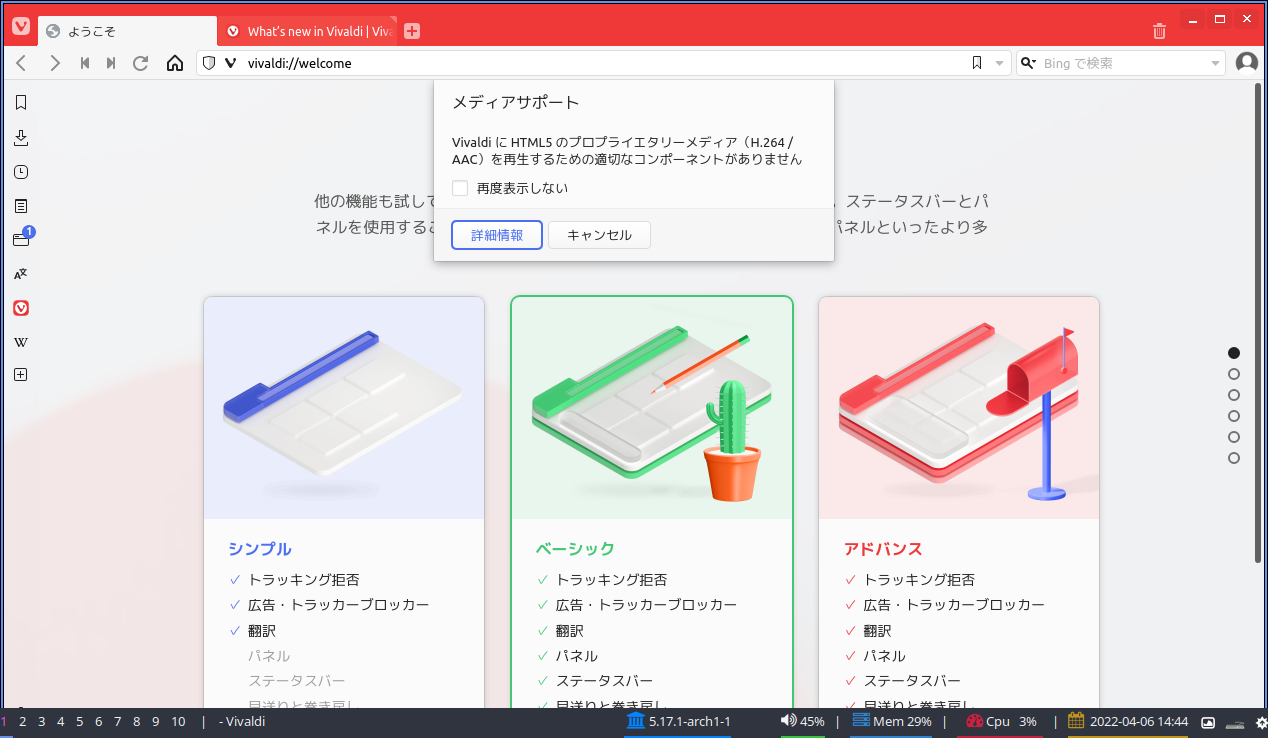This screenshot has width=1268, height=738.
Task: Open the Wikipedia web panel
Action: [21, 342]
